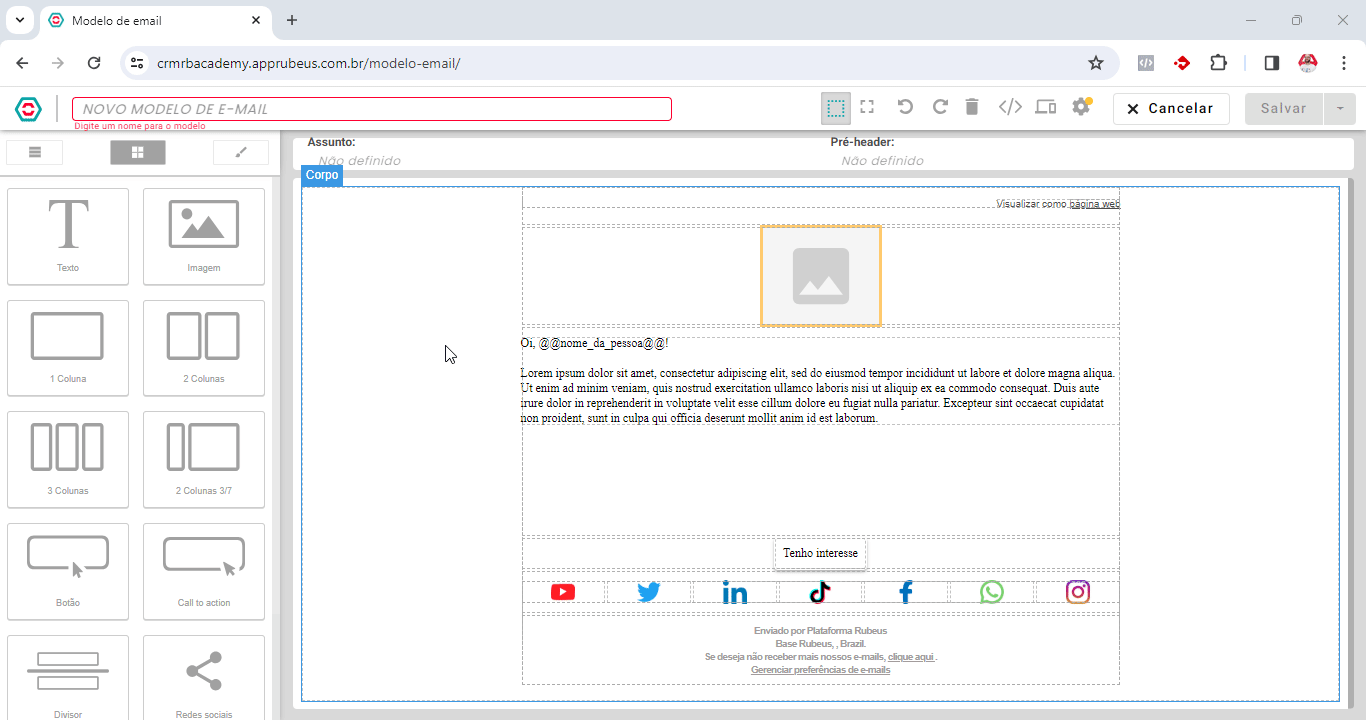Reload the page
Screen dimensions: 1366x720
[x=94, y=63]
